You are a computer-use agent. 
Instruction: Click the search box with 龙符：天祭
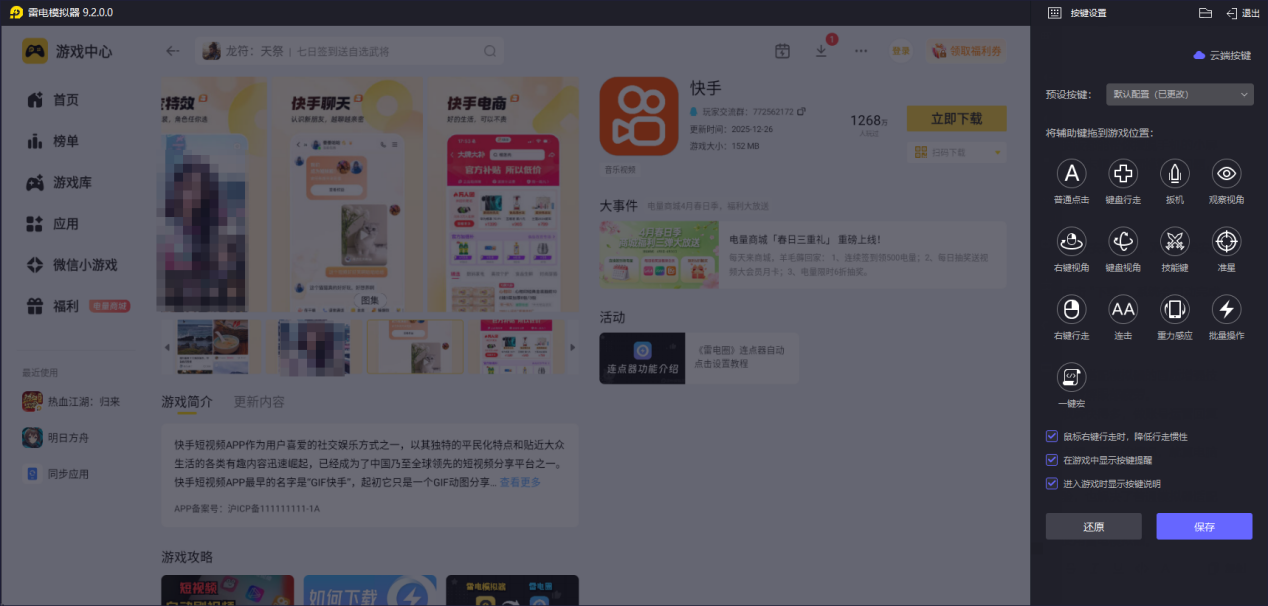[348, 51]
